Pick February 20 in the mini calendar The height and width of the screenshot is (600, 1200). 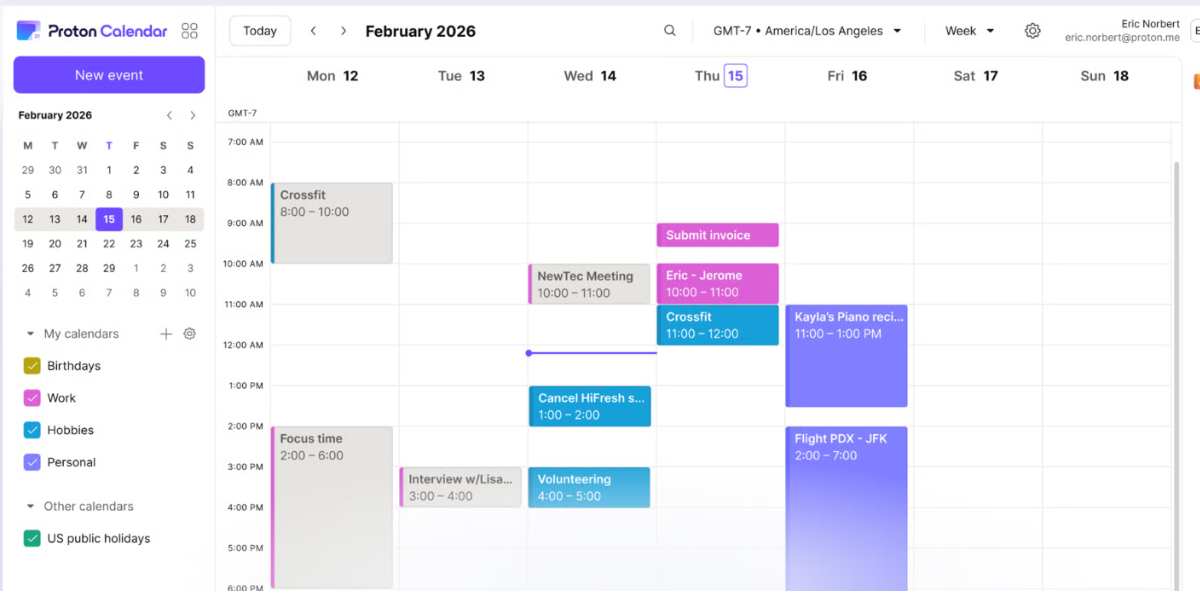click(x=55, y=243)
